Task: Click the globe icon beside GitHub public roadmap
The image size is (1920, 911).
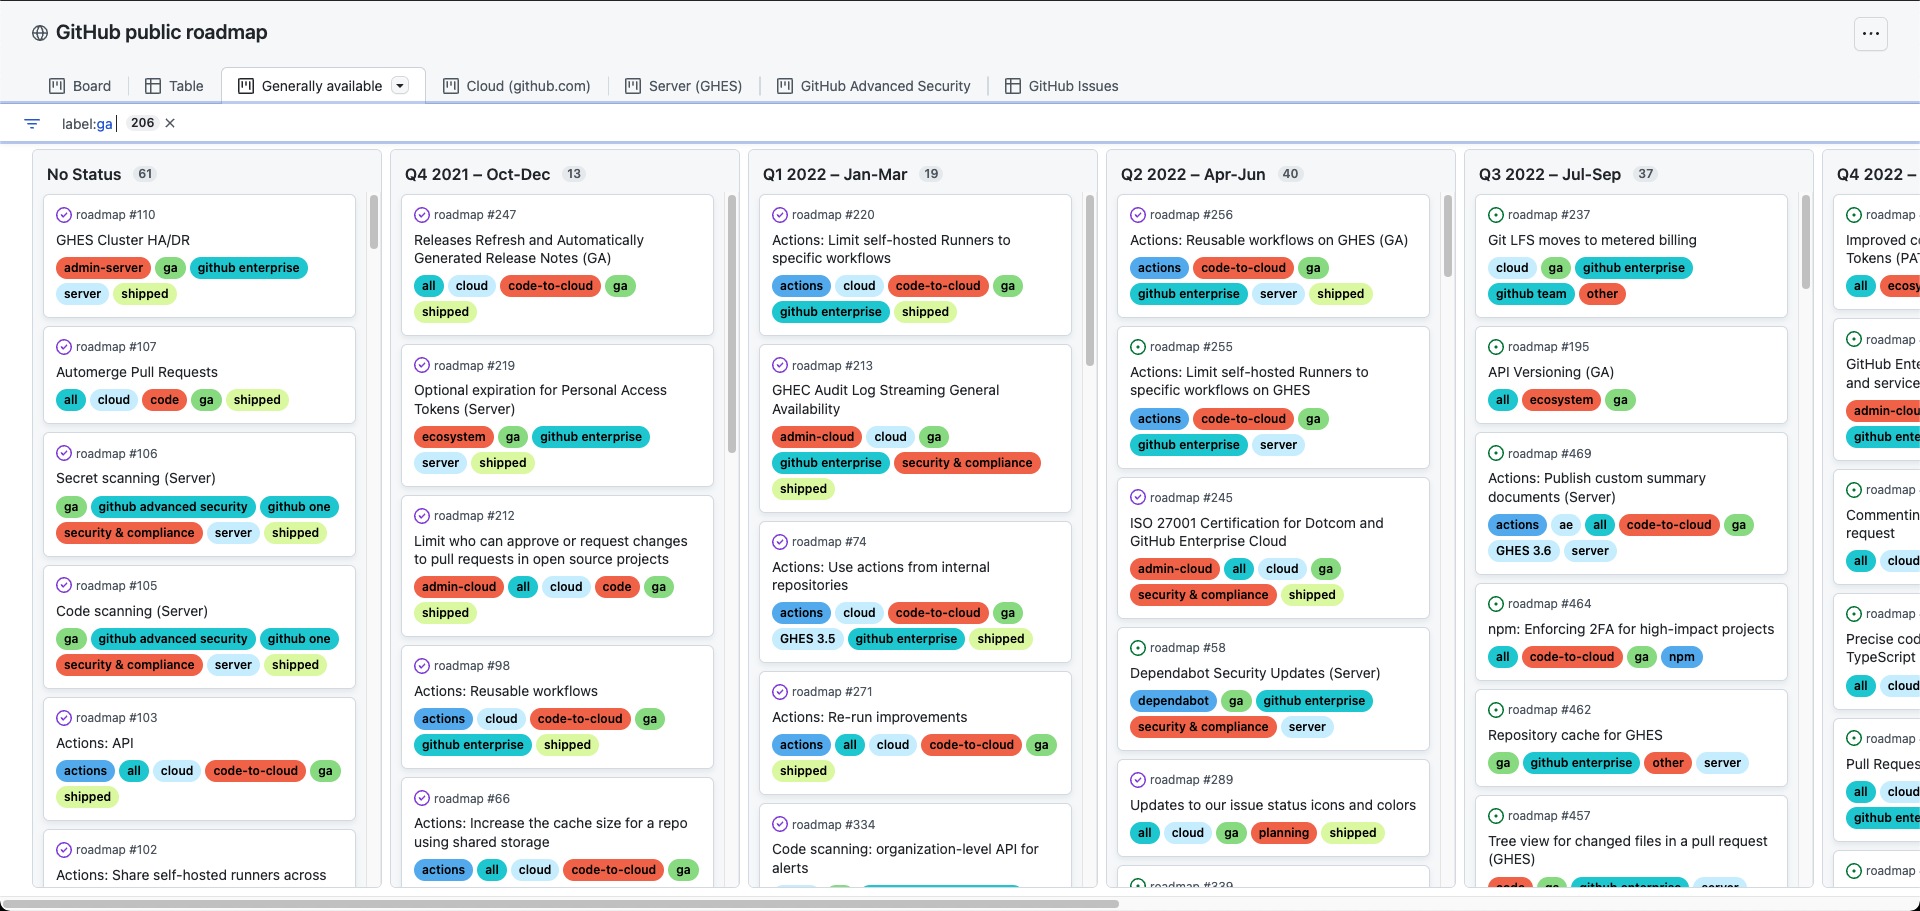Action: coord(39,32)
